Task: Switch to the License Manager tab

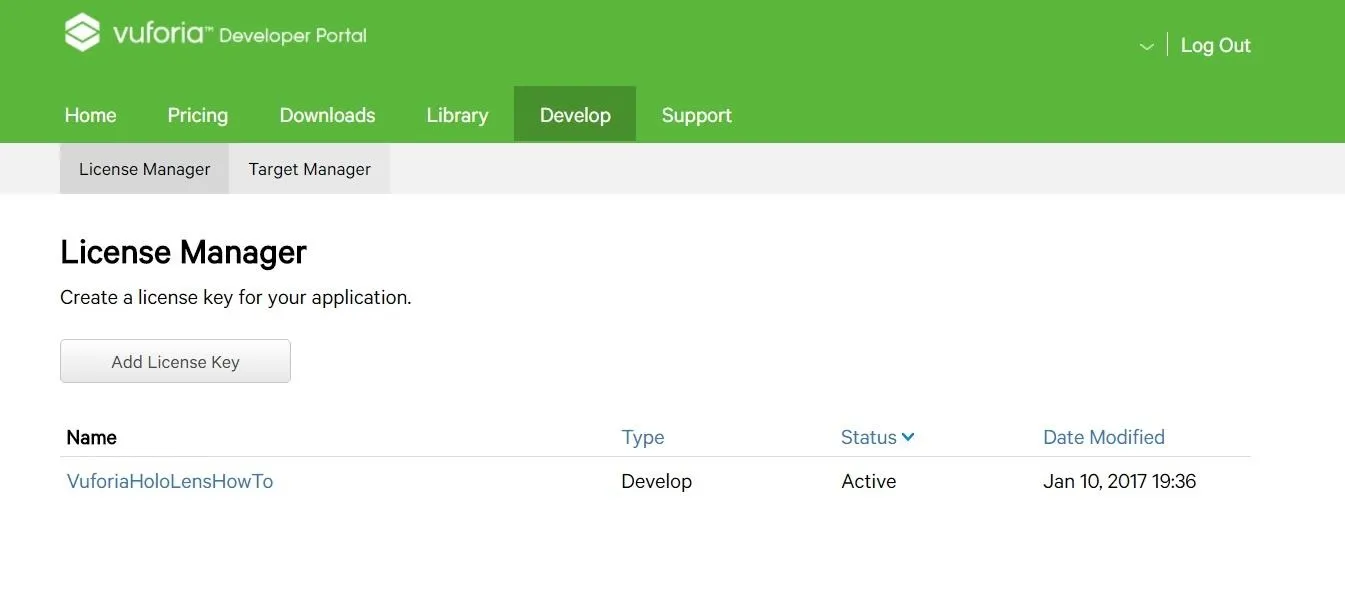Action: point(144,169)
